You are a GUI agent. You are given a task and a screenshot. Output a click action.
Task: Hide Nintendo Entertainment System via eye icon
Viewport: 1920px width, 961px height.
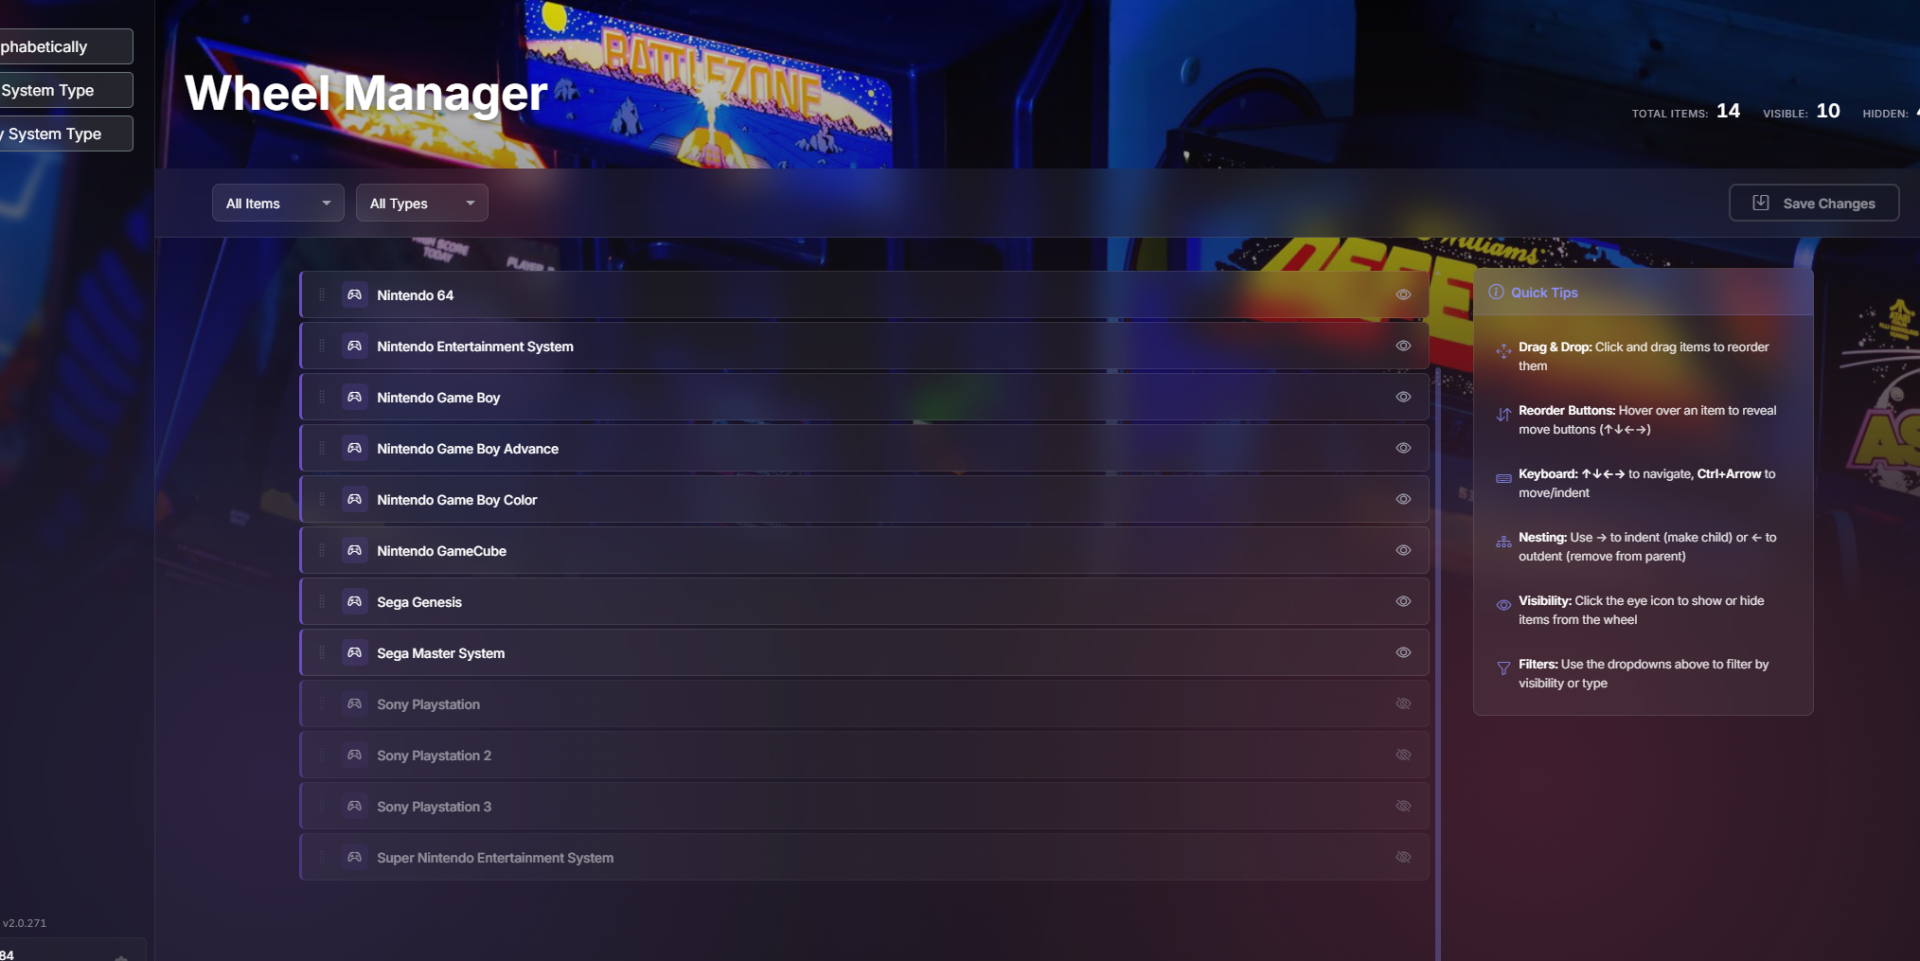[1403, 346]
